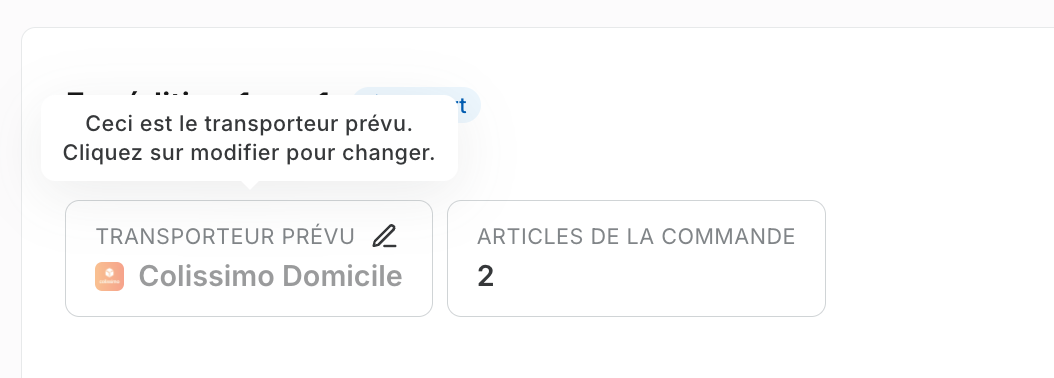Click the word 'Ceci' starting the tooltip

(x=104, y=124)
